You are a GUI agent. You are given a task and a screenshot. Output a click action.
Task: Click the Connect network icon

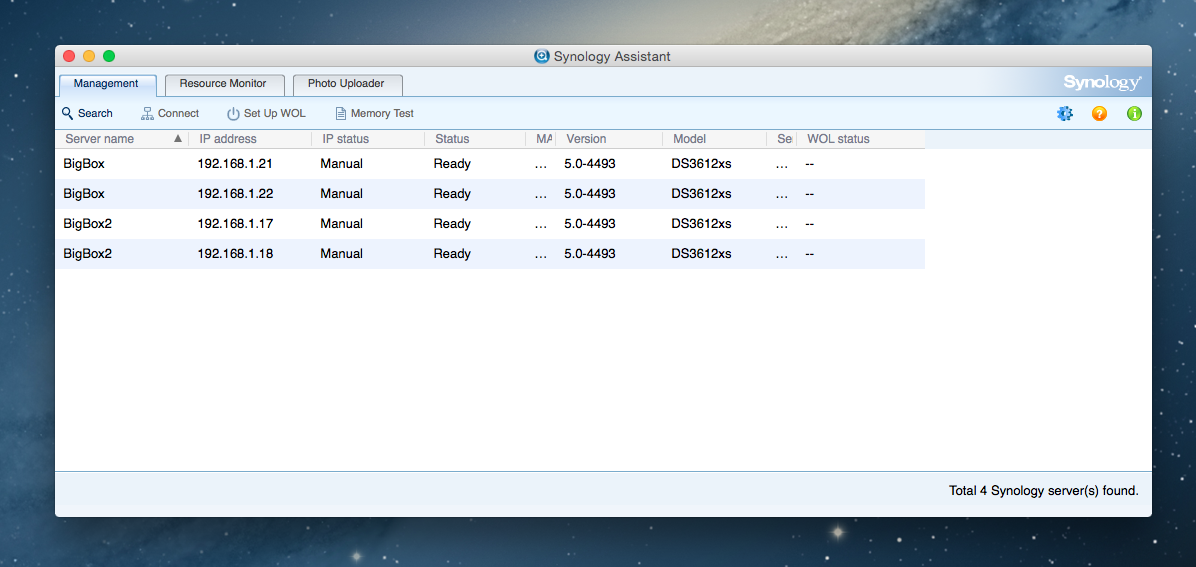(147, 114)
